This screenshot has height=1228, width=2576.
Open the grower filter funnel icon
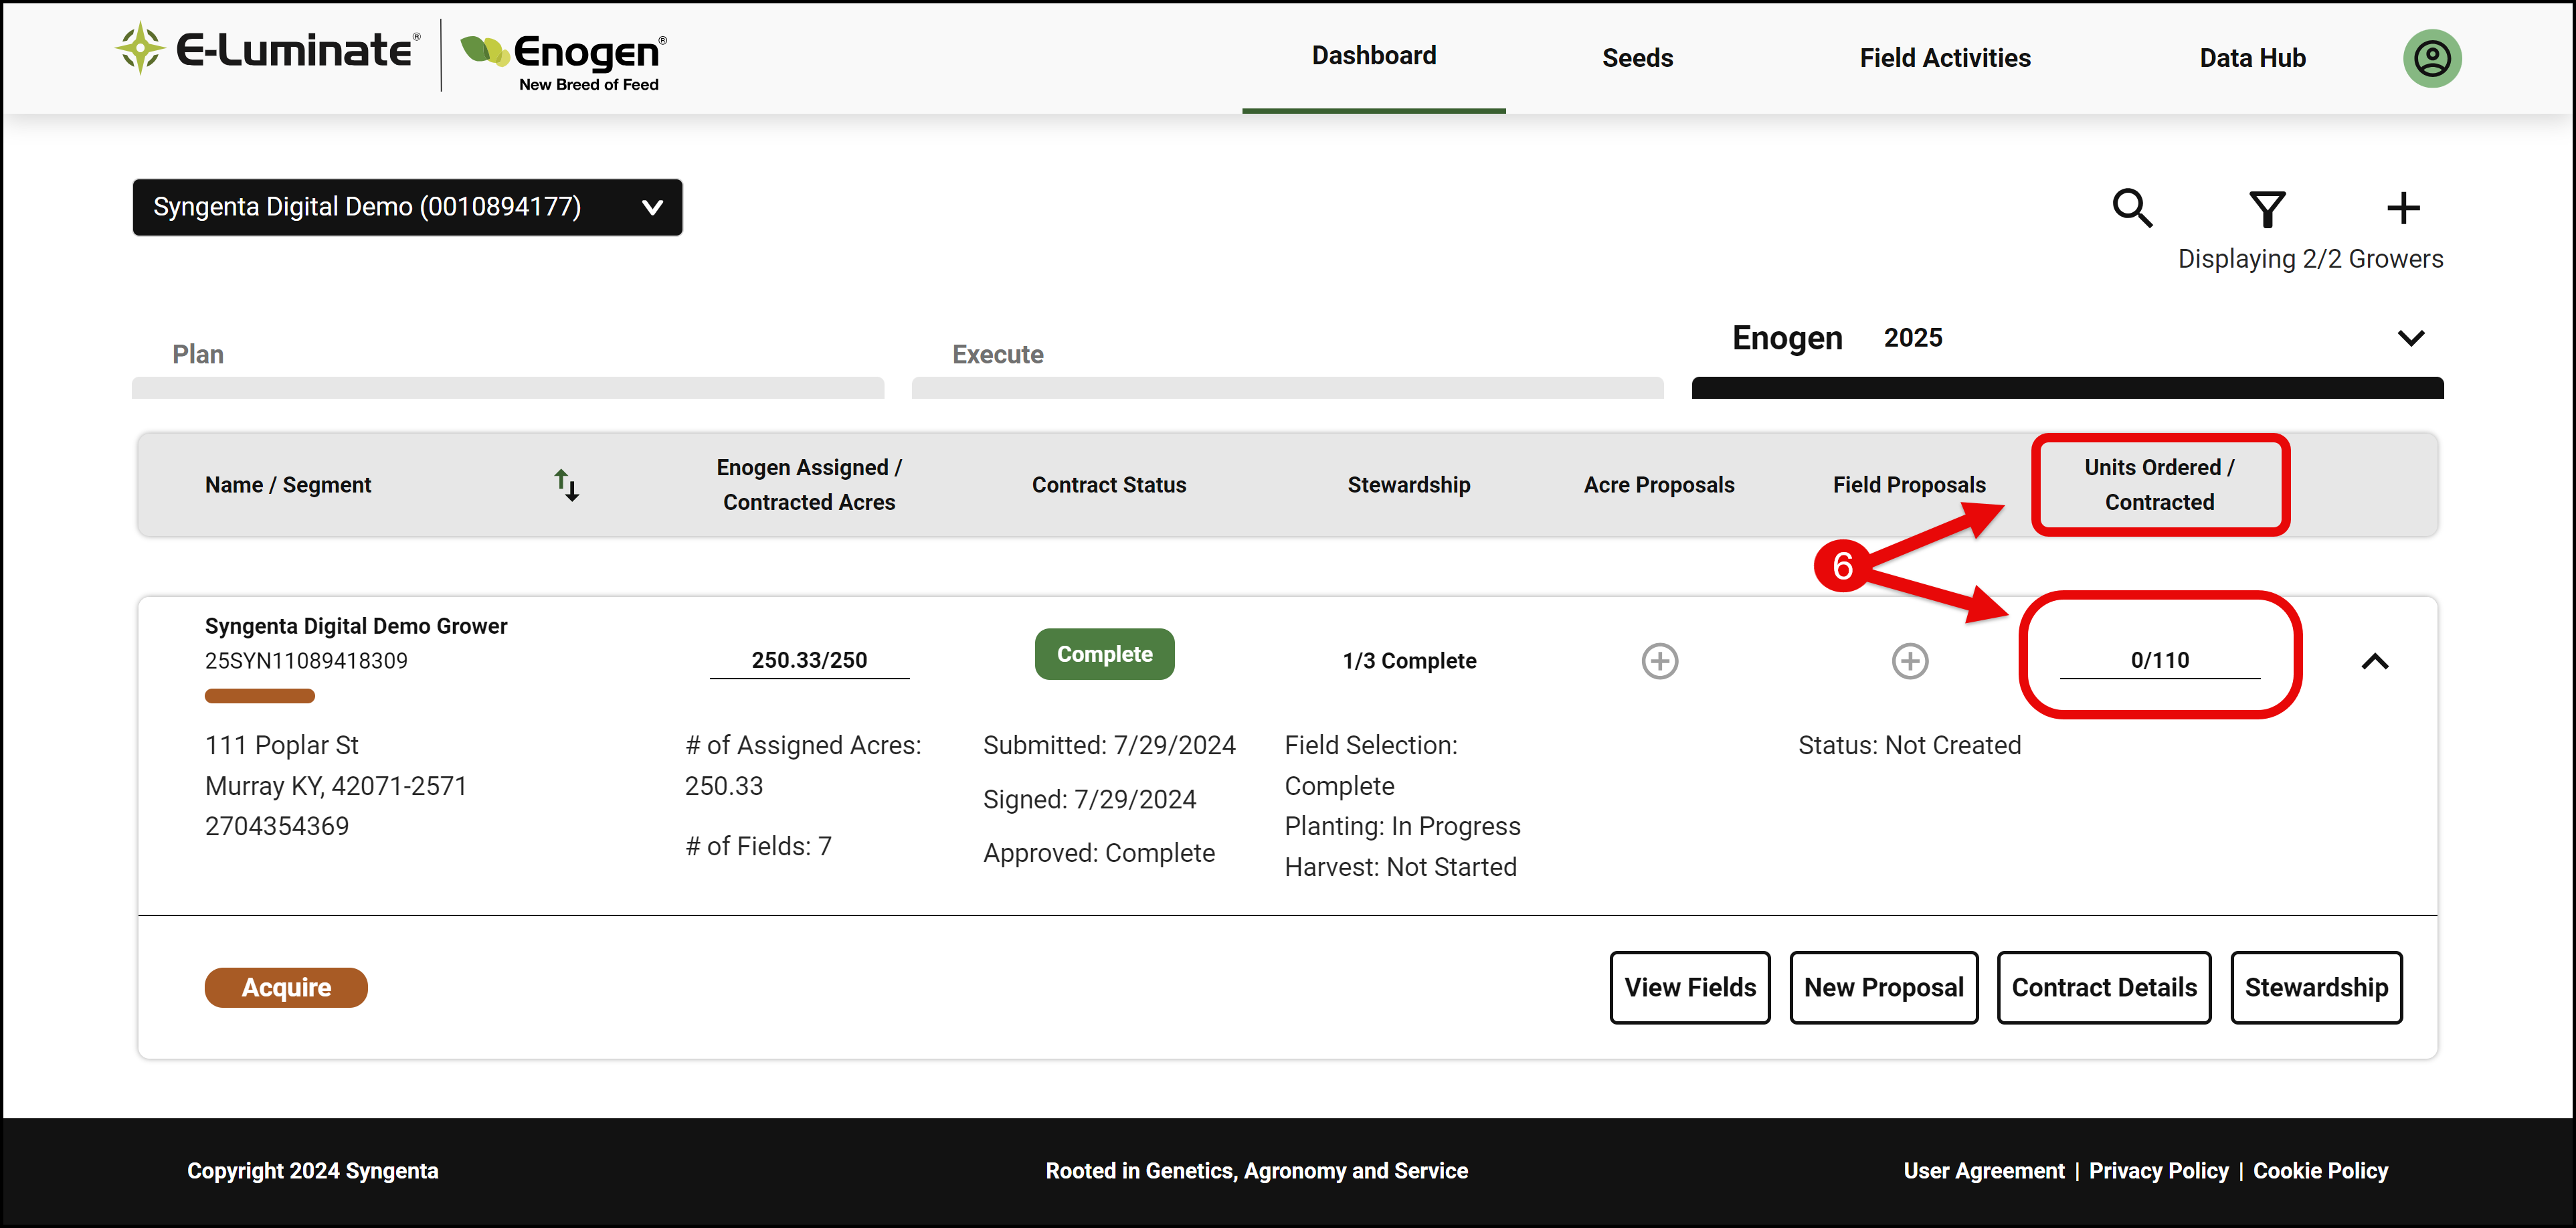click(x=2267, y=209)
